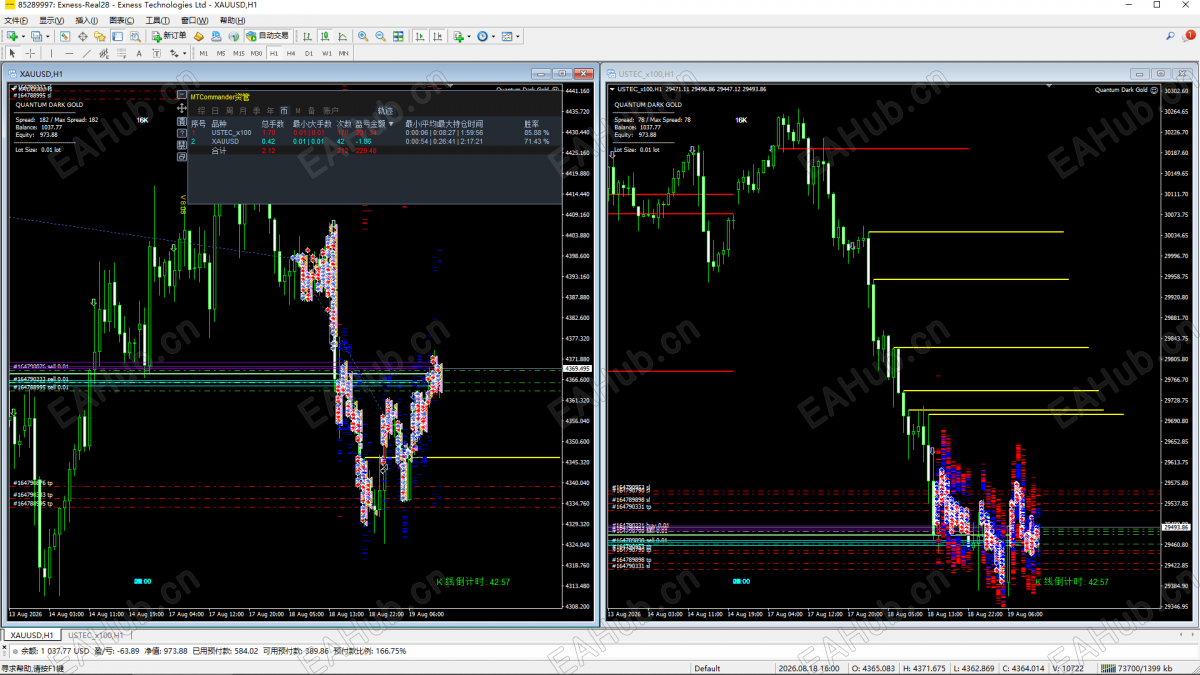1200x675 pixels.
Task: Switch timeframe to MN
Action: click(343, 53)
